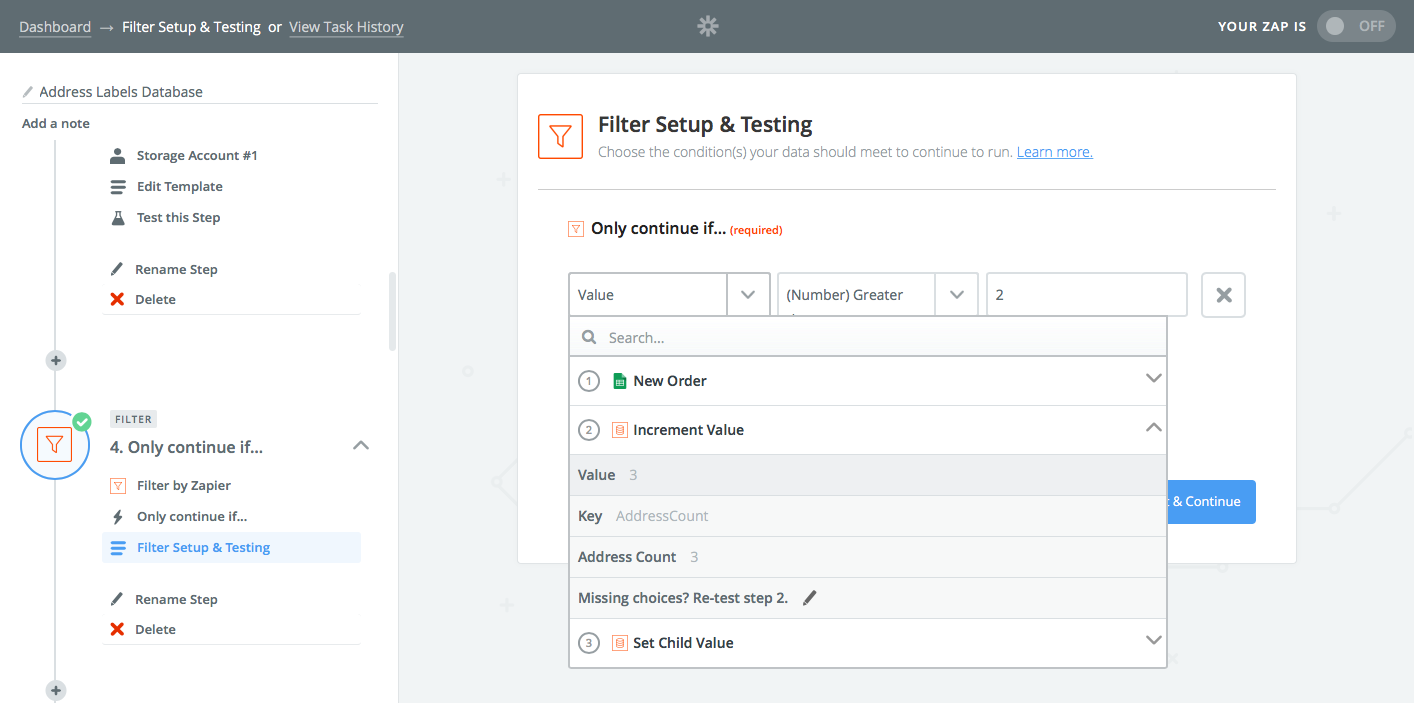Click the sidebar scrollbar

tap(392, 311)
